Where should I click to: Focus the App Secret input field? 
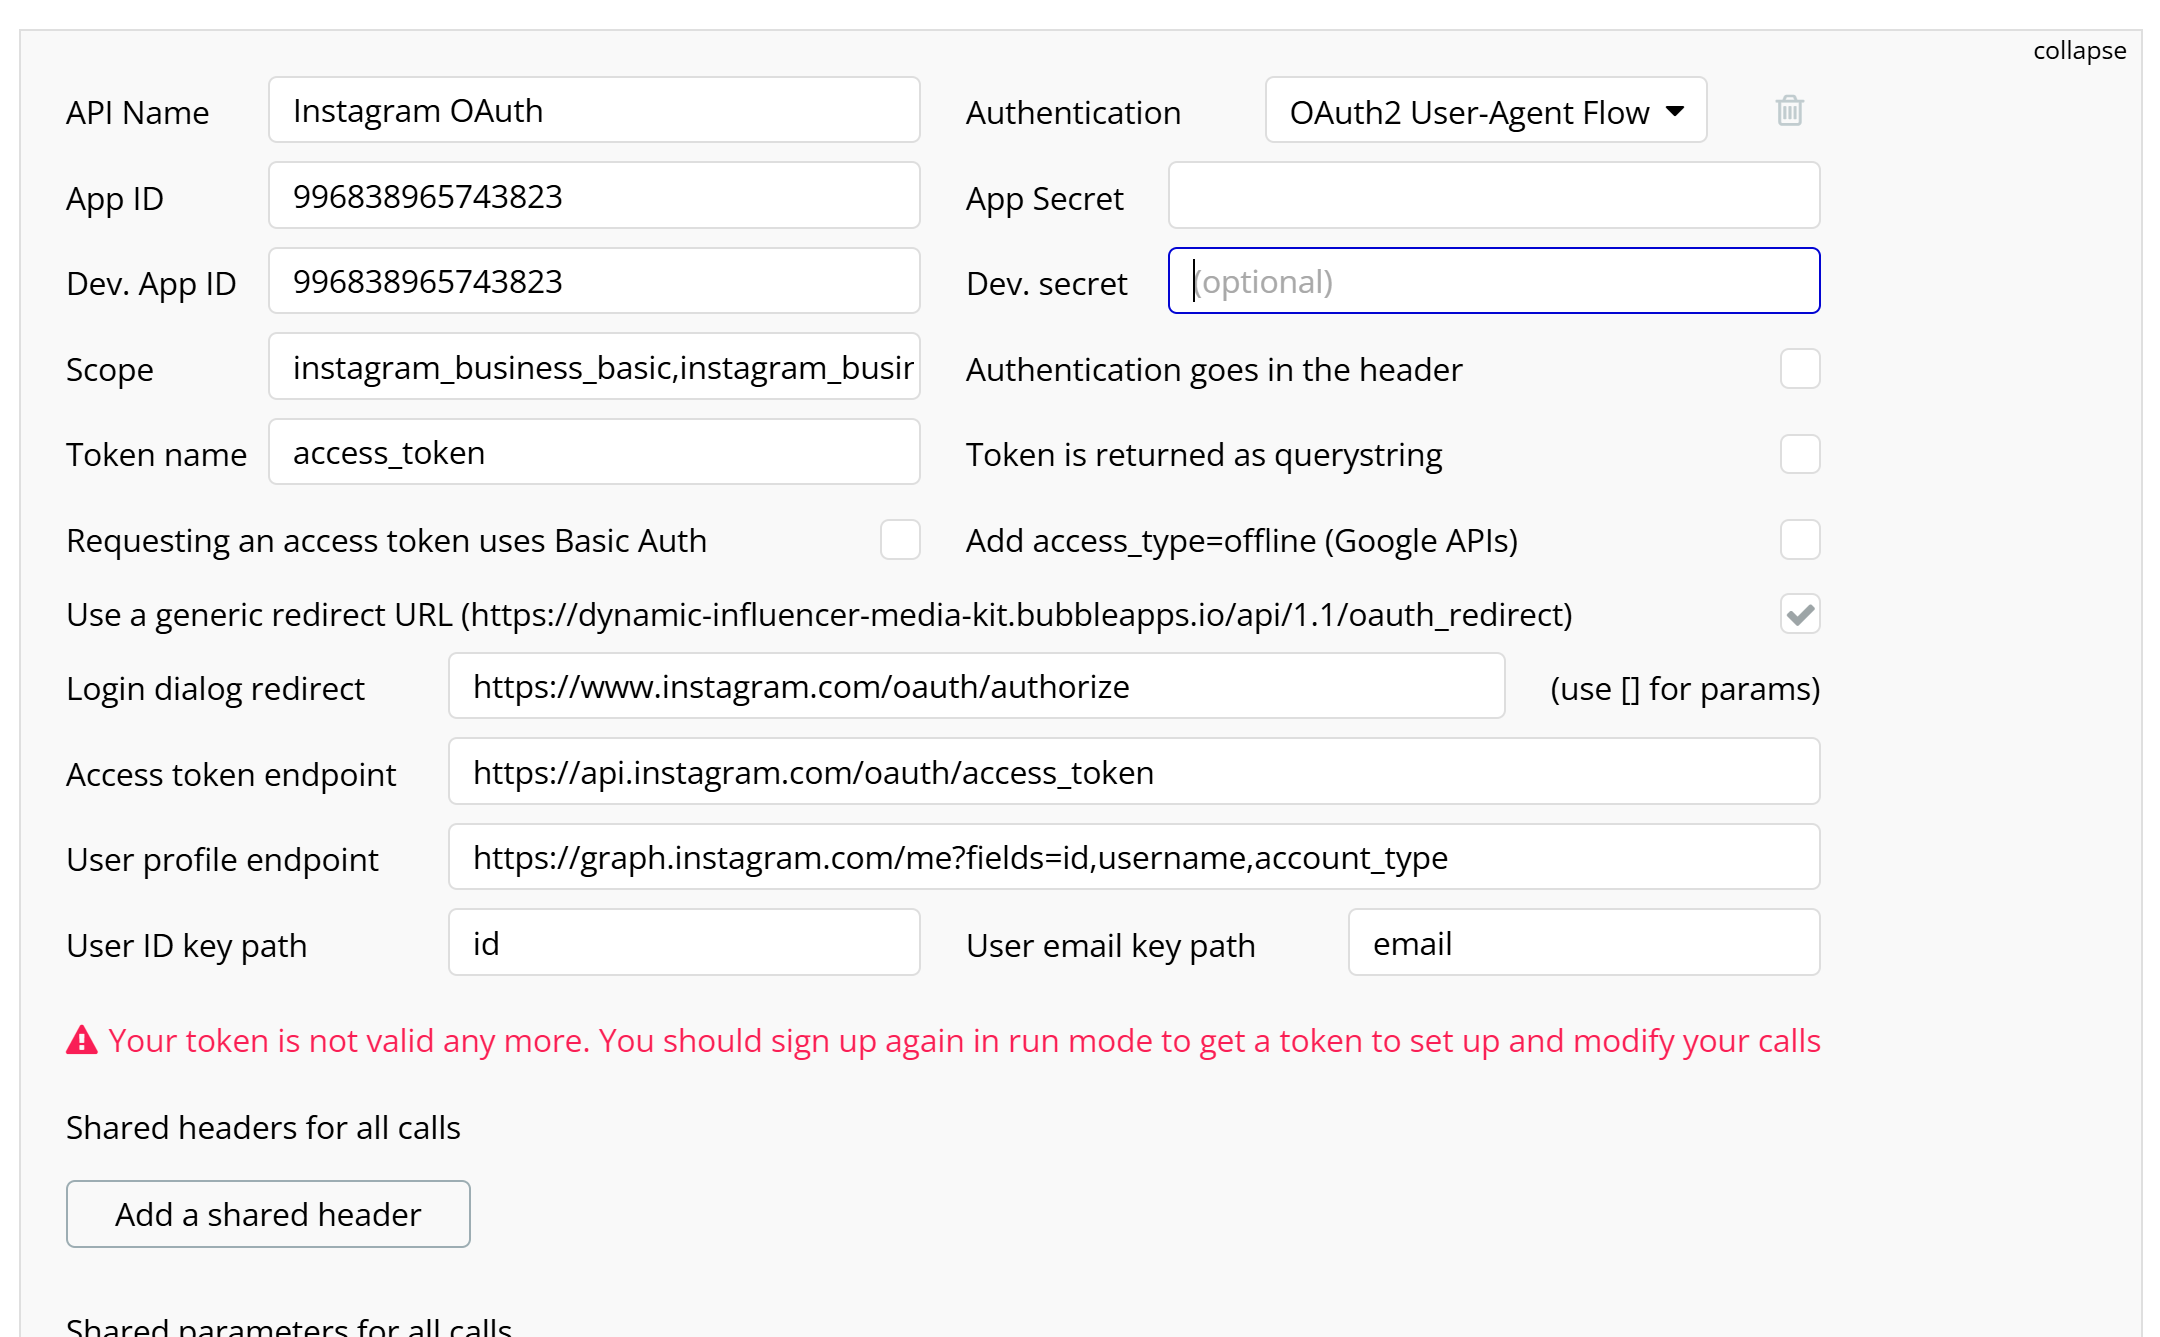click(x=1494, y=196)
